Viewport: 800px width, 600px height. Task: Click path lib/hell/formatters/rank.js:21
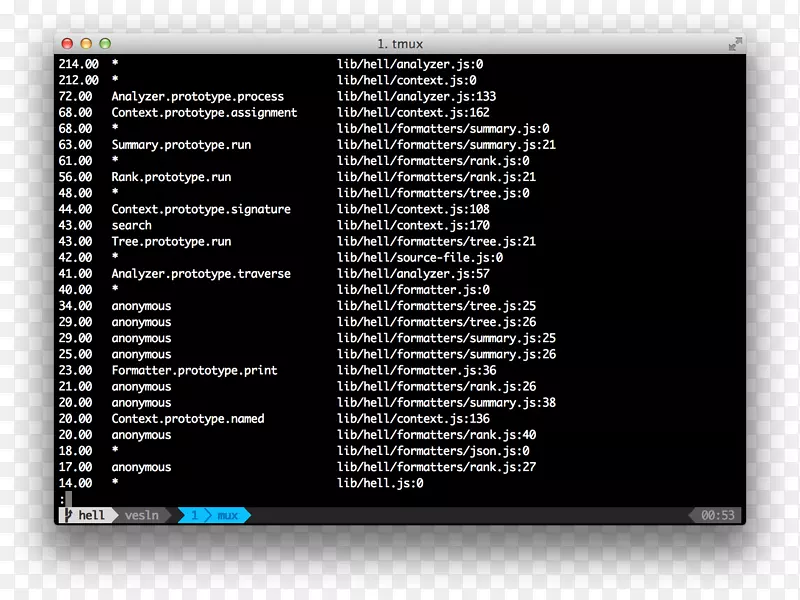(437, 177)
